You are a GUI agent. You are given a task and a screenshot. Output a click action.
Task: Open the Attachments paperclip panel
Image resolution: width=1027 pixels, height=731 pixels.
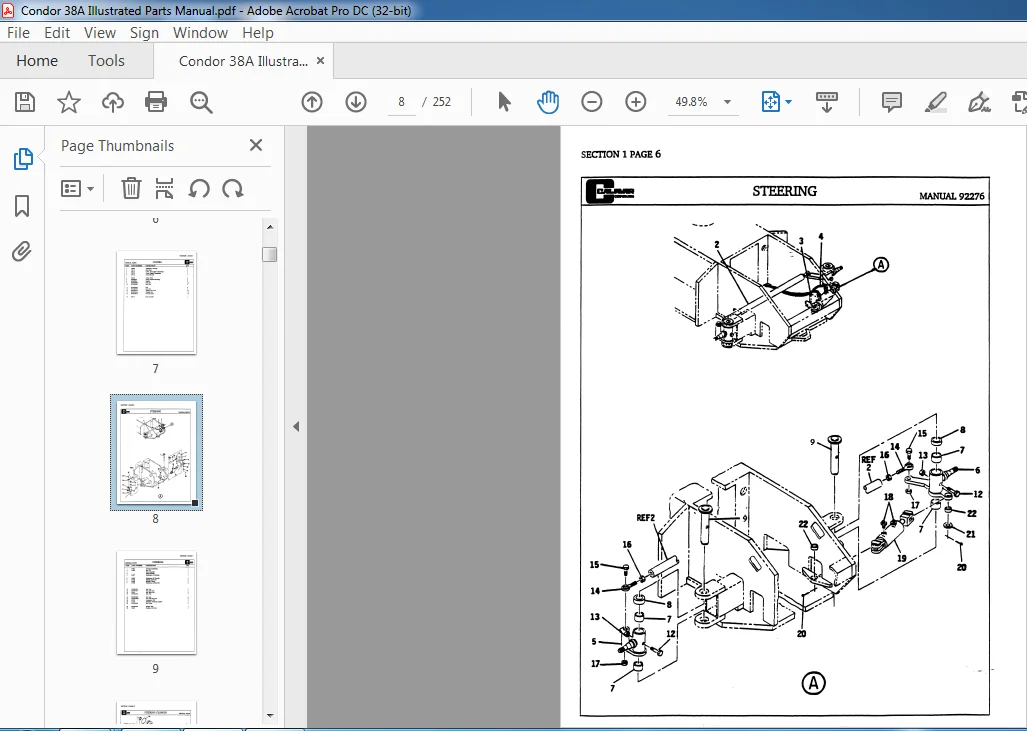coord(22,252)
